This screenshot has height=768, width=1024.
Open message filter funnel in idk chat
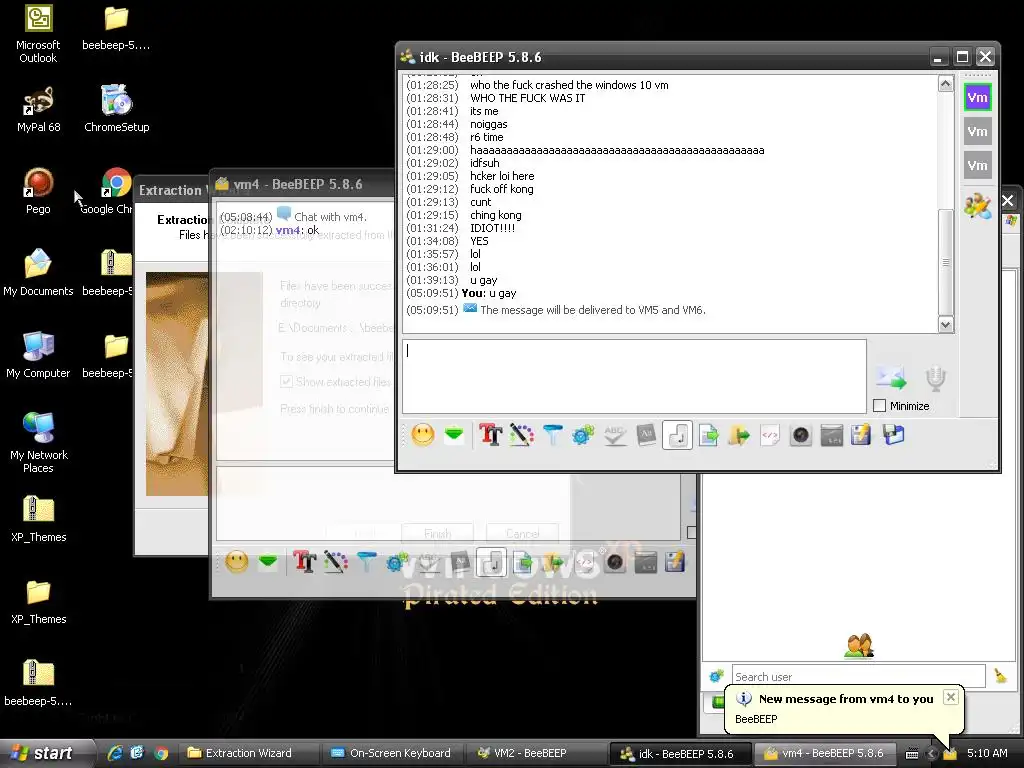point(552,435)
